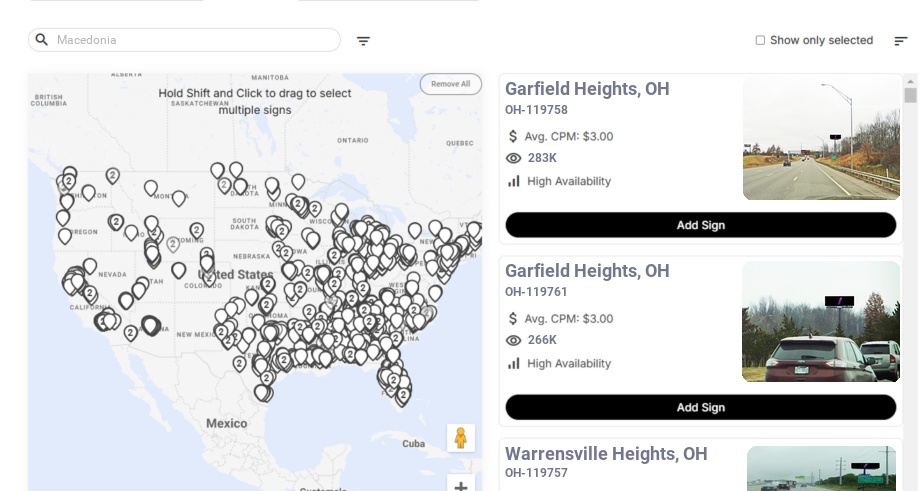Click the search magnifier icon
This screenshot has width=920, height=491.
click(x=42, y=40)
